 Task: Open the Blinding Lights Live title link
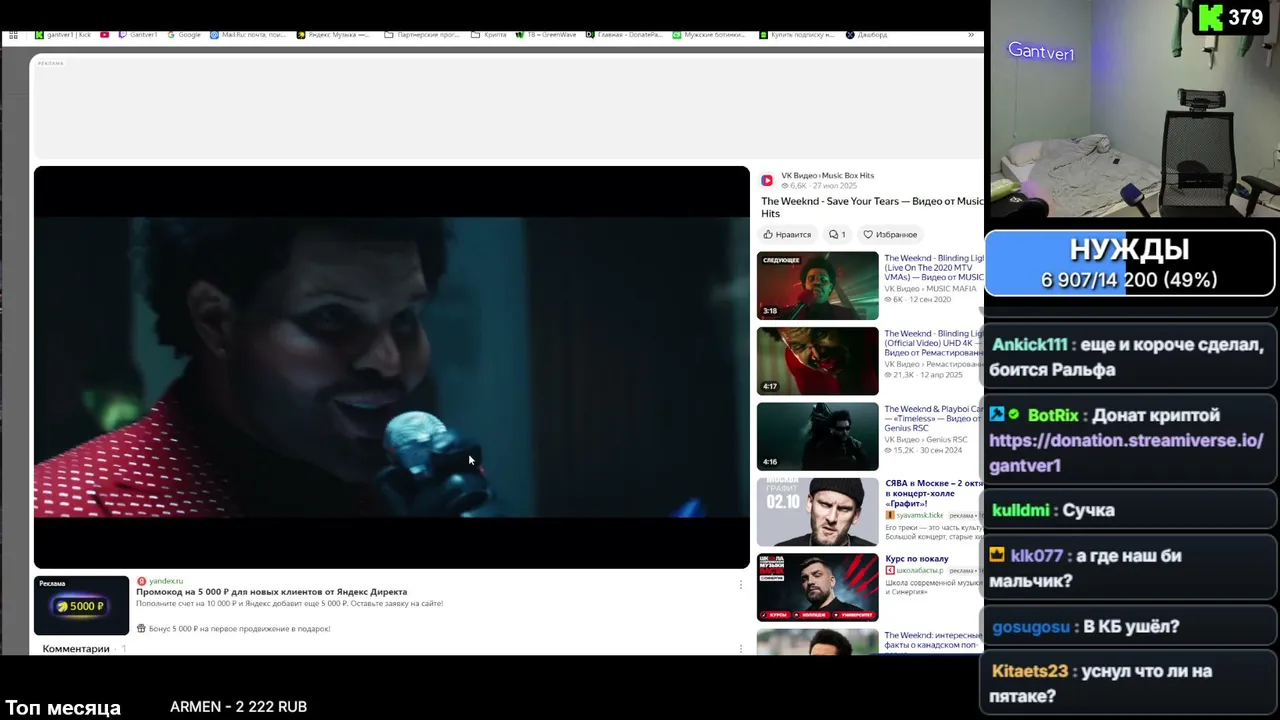(x=934, y=268)
